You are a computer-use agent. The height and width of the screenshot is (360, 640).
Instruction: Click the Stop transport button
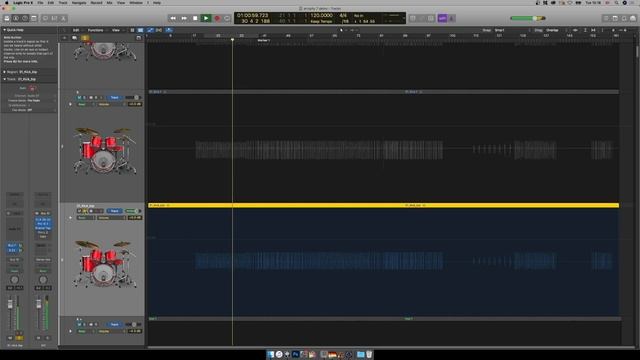[x=195, y=18]
